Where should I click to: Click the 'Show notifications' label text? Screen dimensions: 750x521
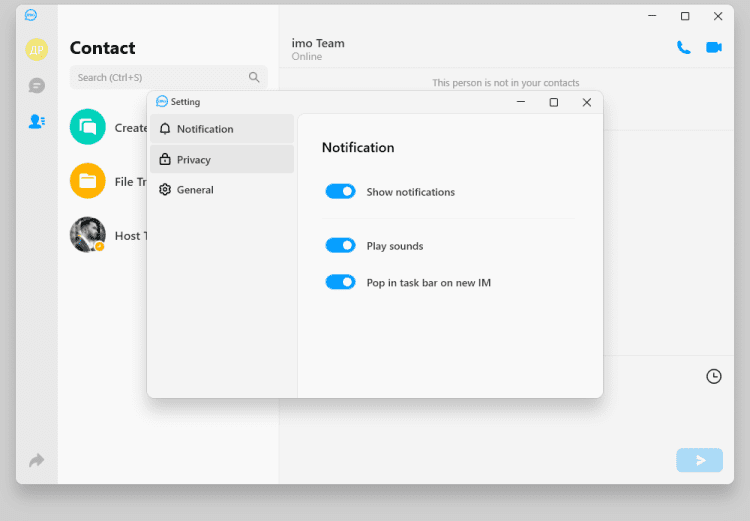pyautogui.click(x=410, y=192)
